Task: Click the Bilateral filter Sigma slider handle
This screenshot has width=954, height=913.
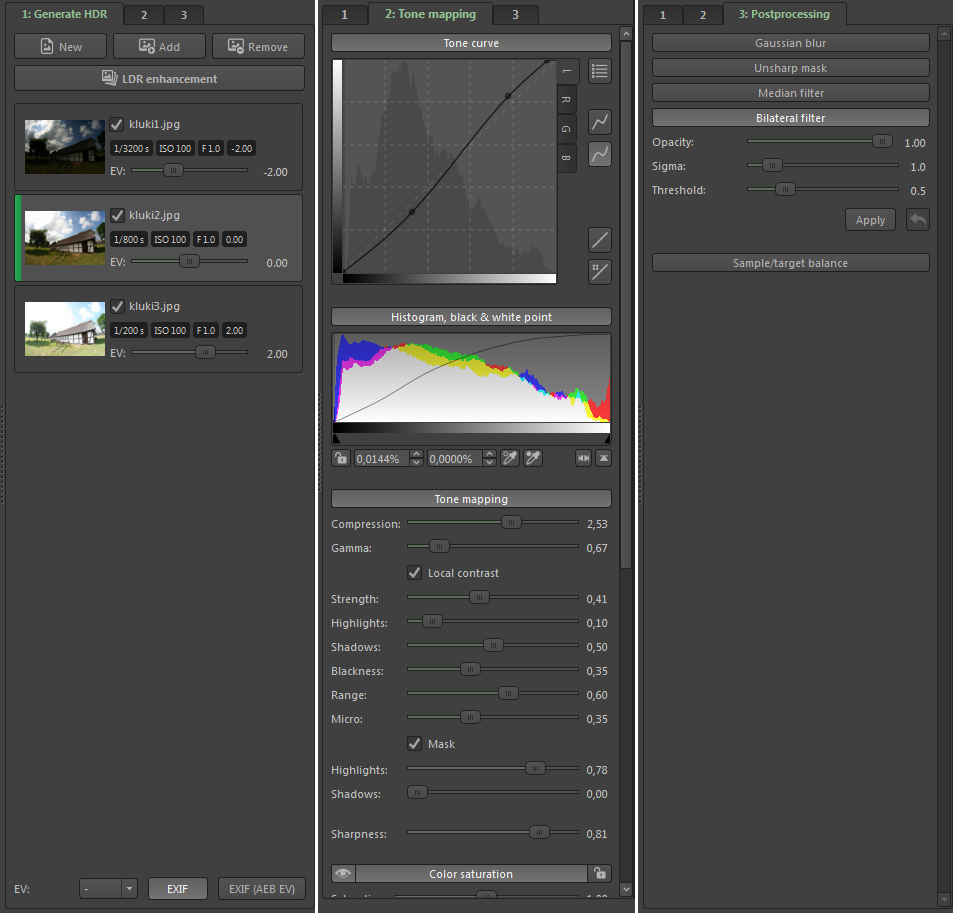Action: pos(772,165)
